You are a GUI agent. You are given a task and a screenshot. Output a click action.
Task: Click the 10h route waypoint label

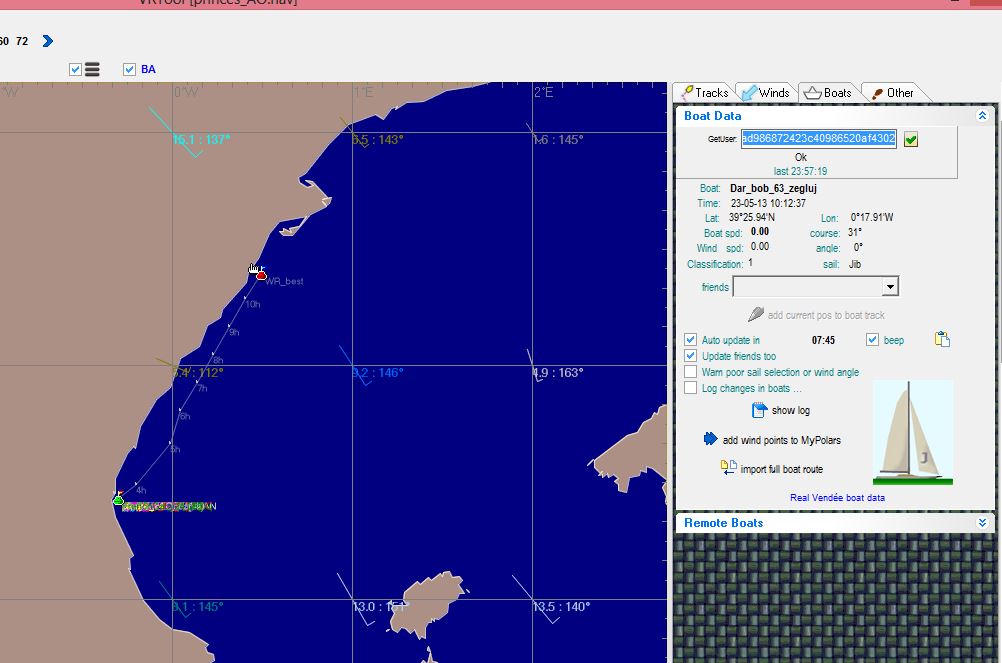point(253,304)
